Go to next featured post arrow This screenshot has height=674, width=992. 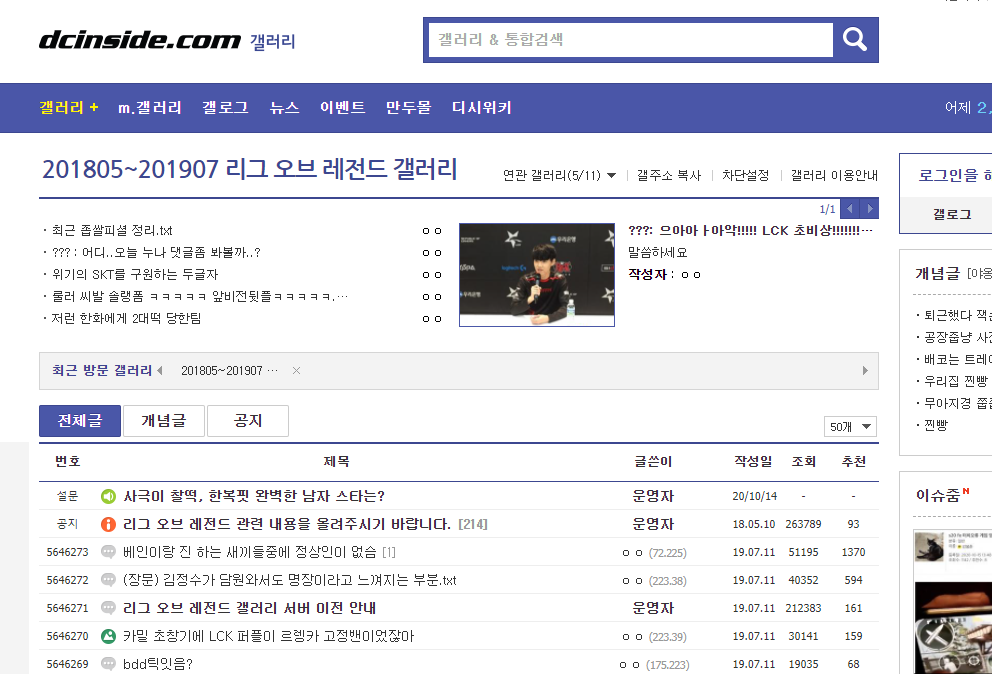[870, 208]
